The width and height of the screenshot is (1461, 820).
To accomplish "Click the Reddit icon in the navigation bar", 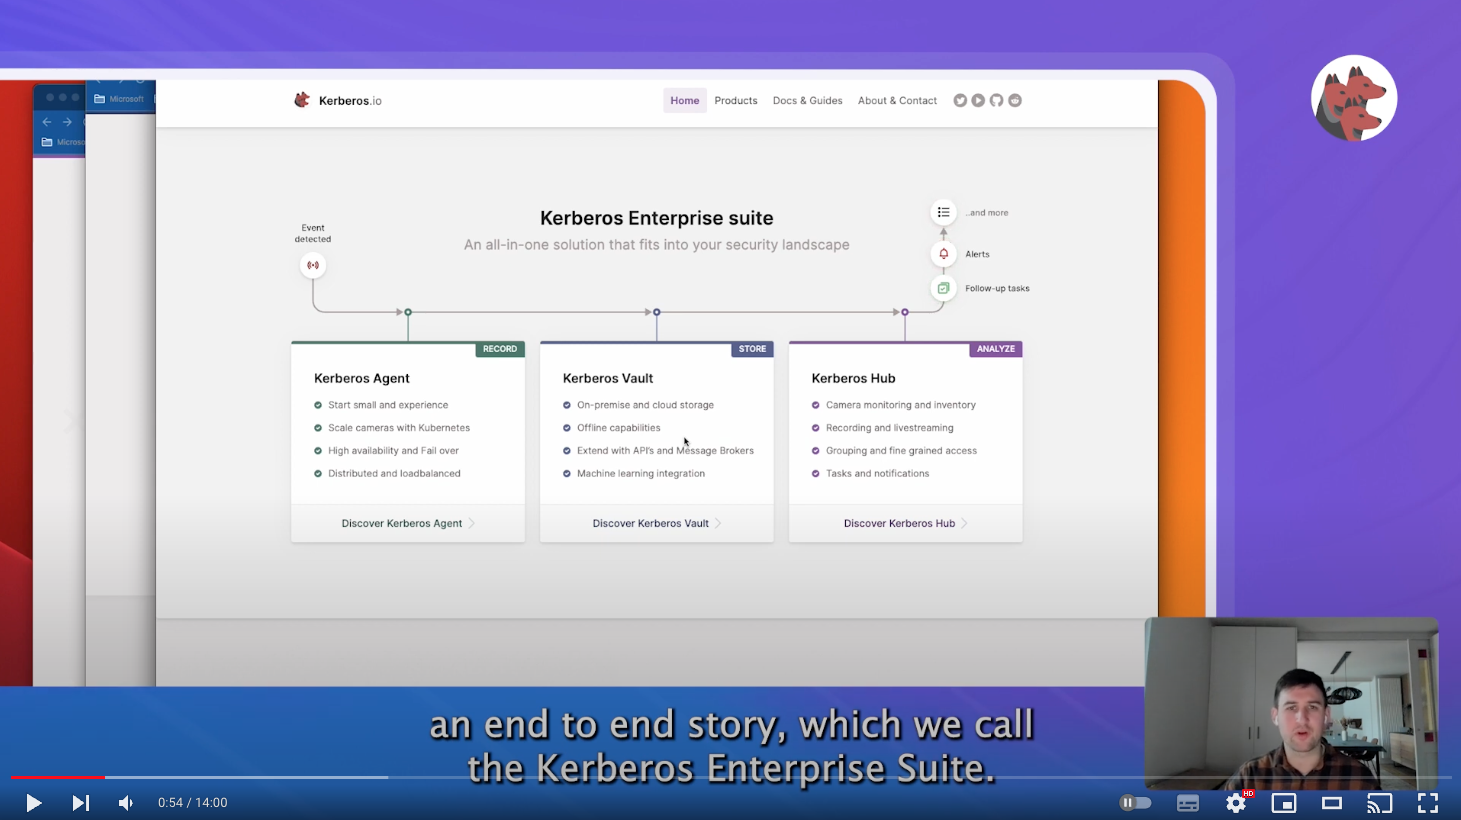I will (x=1014, y=100).
